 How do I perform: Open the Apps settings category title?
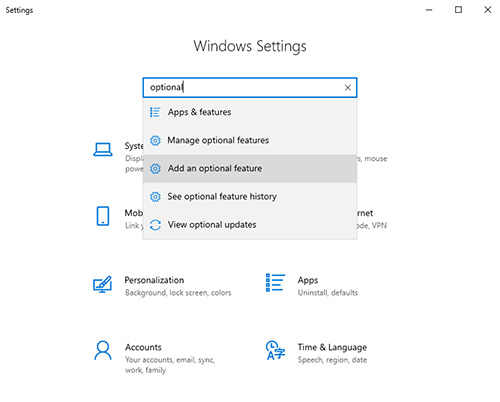pos(308,280)
